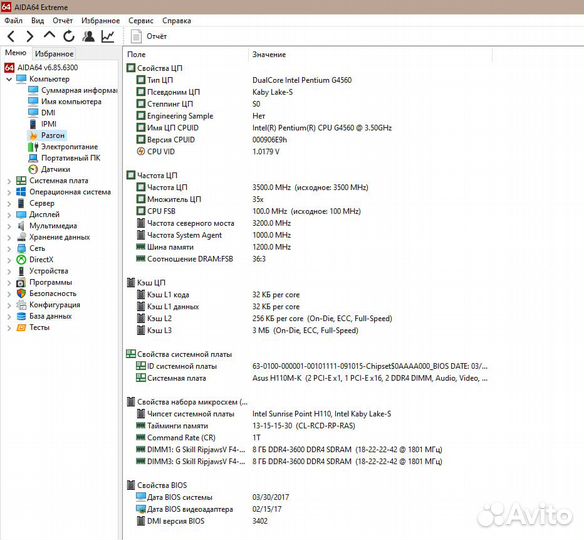Screen dimensions: 584x540
Task: Switch to the Меню tab
Action: (x=16, y=53)
